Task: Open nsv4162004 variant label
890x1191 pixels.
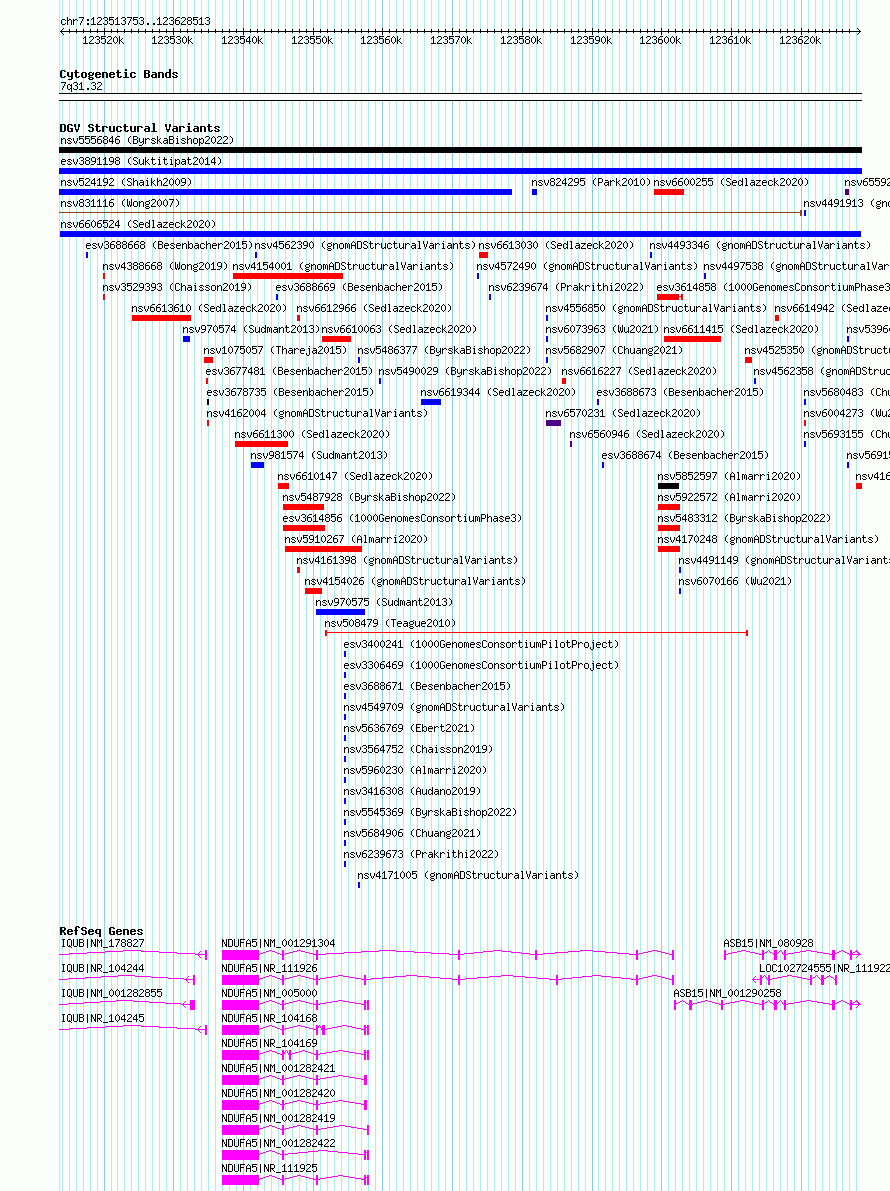Action: (x=317, y=414)
